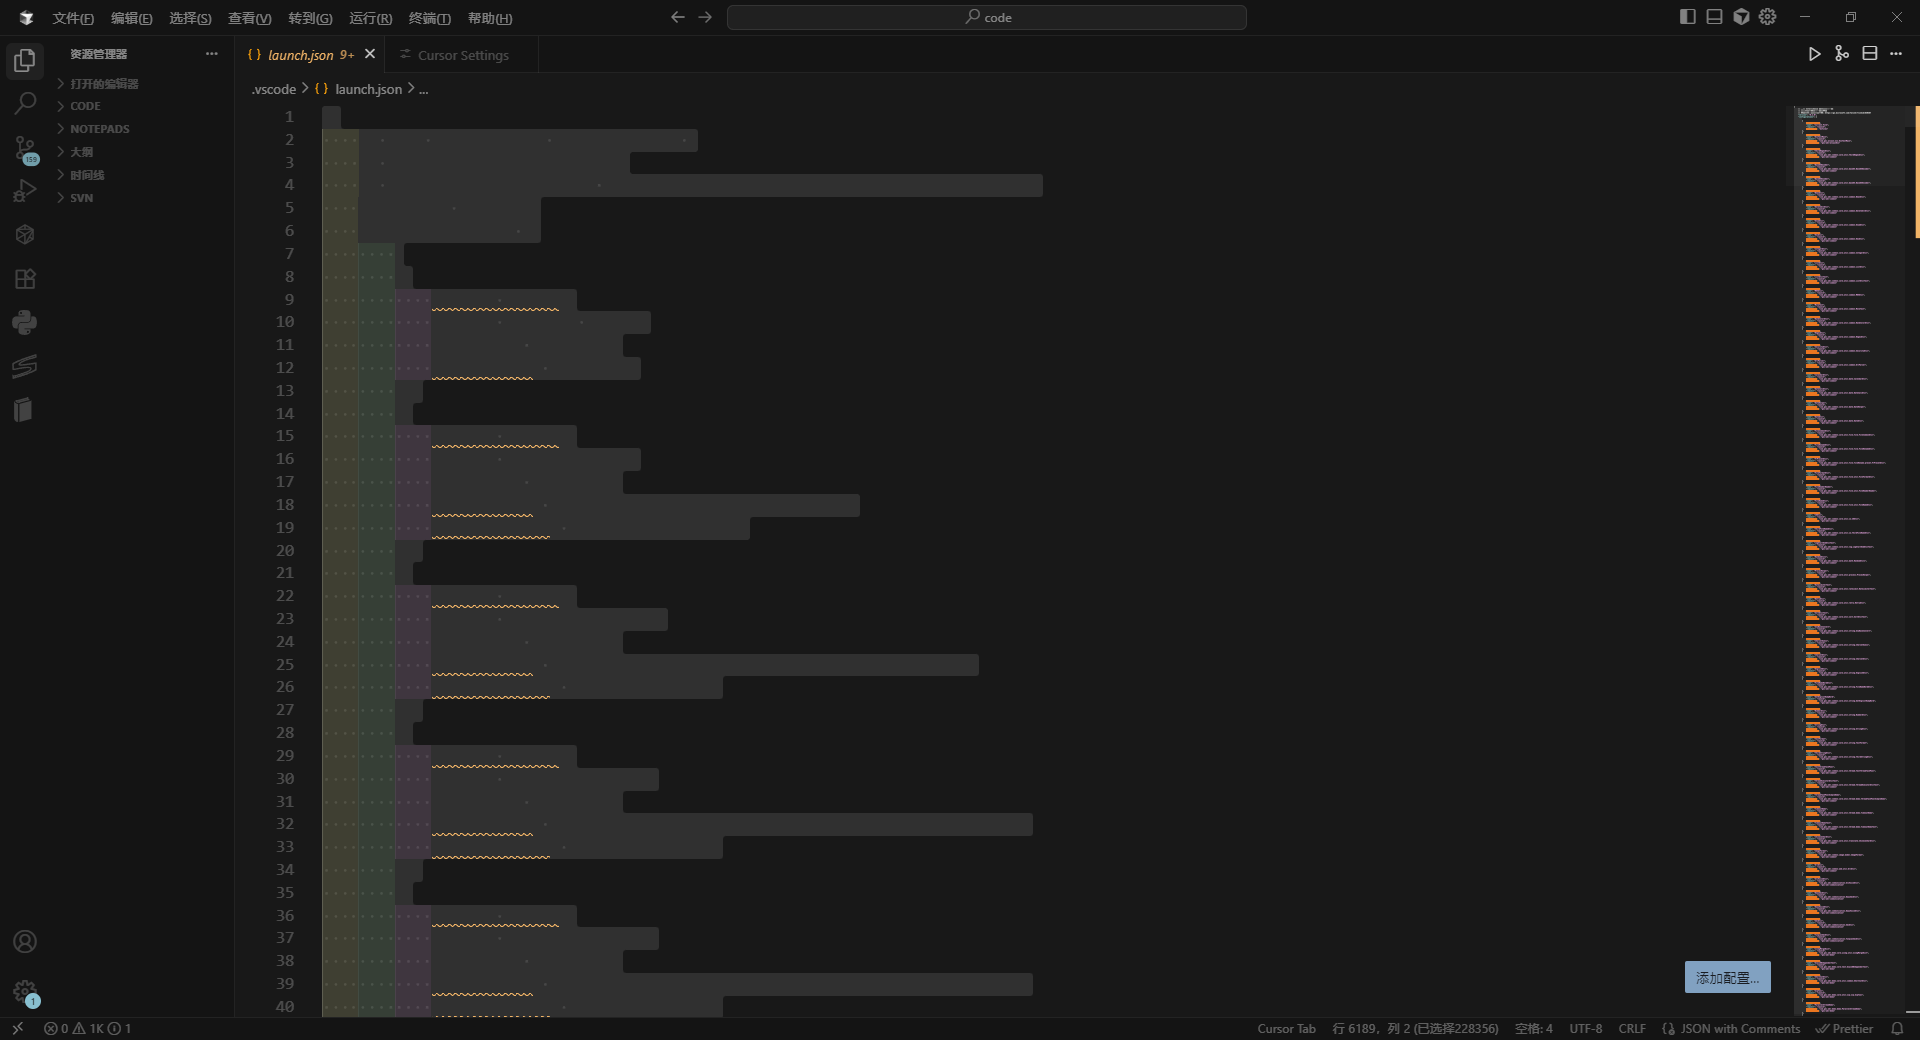Open the wireframe cube activity bar view
Image resolution: width=1920 pixels, height=1040 pixels.
click(25, 235)
